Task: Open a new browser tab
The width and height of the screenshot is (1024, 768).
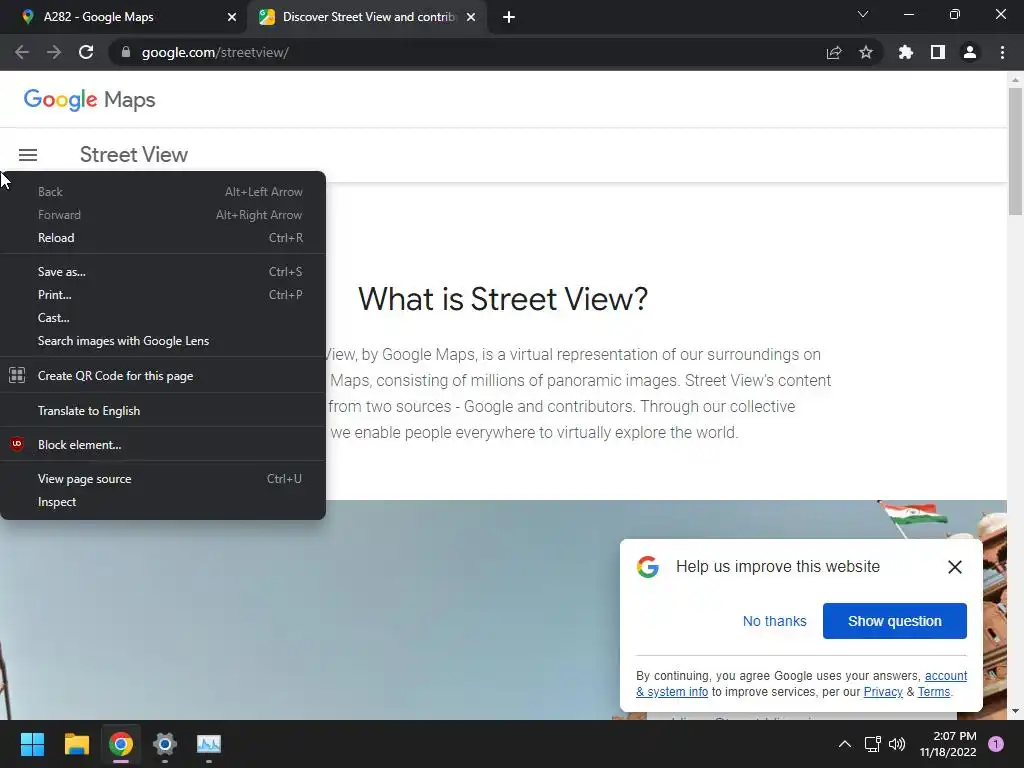Action: pos(509,17)
